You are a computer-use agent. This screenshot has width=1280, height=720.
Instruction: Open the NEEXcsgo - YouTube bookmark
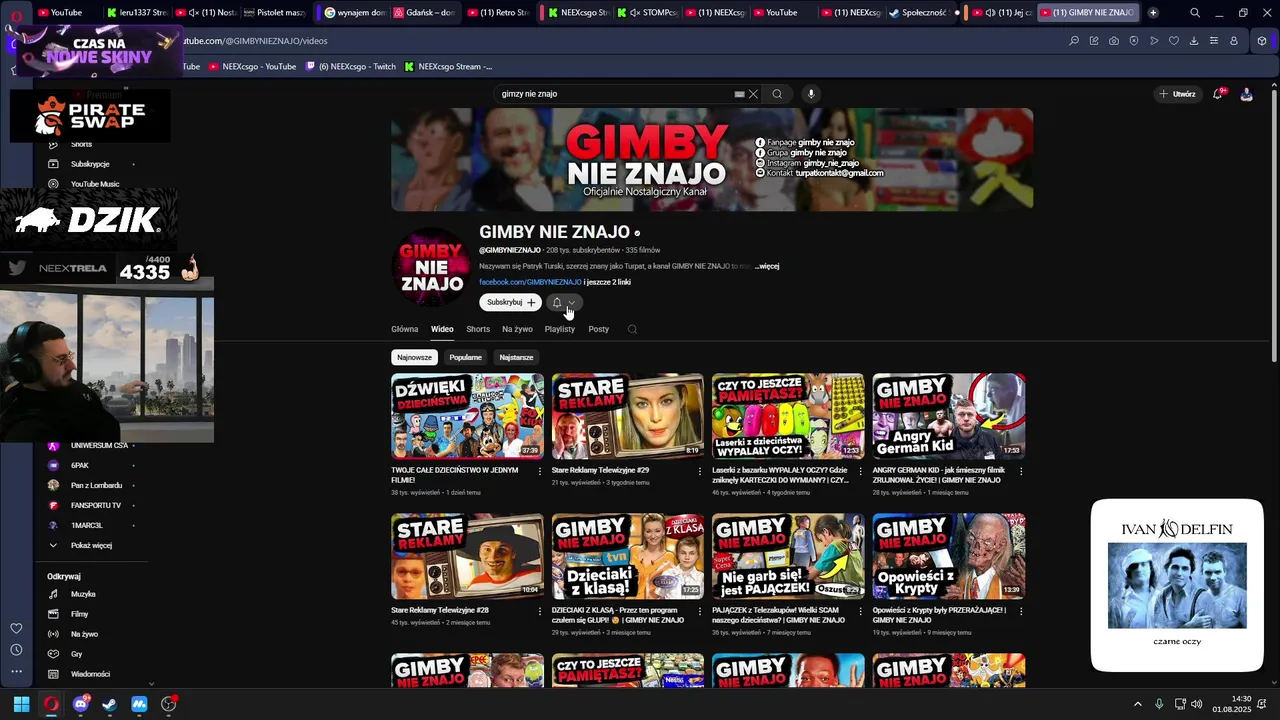tap(251, 66)
